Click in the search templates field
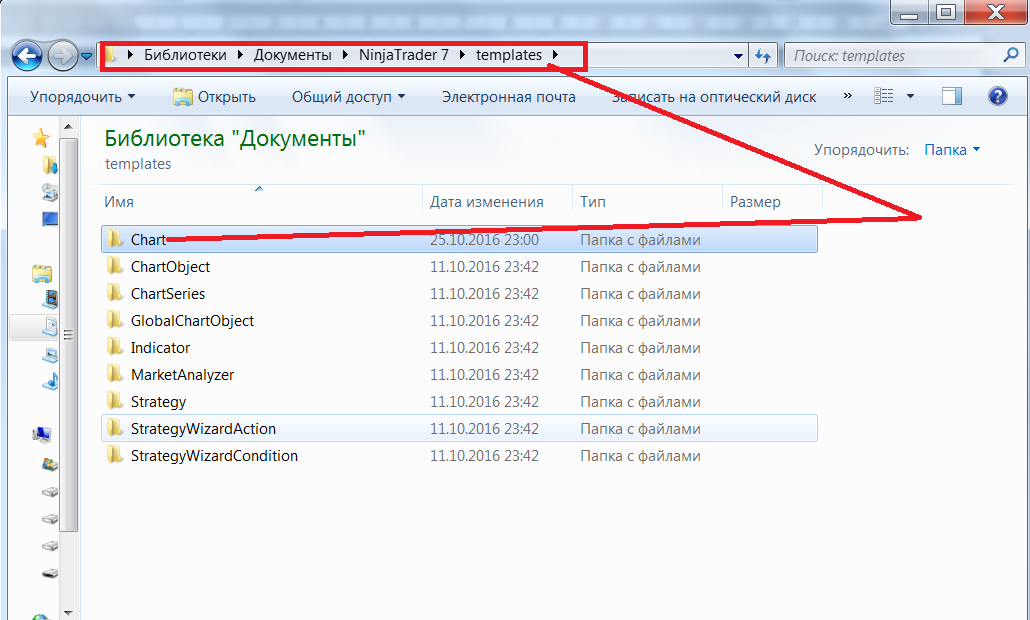Image resolution: width=1030 pixels, height=620 pixels. [x=890, y=56]
